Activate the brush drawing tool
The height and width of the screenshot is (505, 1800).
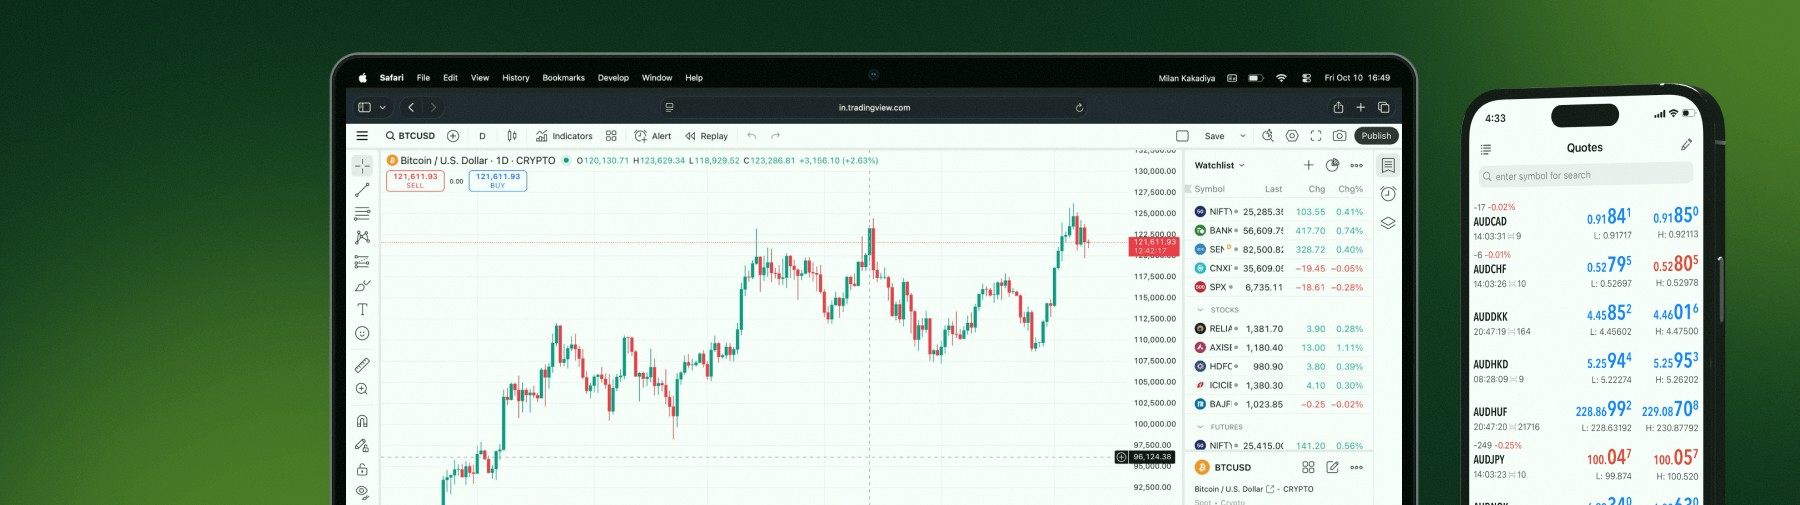tap(362, 286)
